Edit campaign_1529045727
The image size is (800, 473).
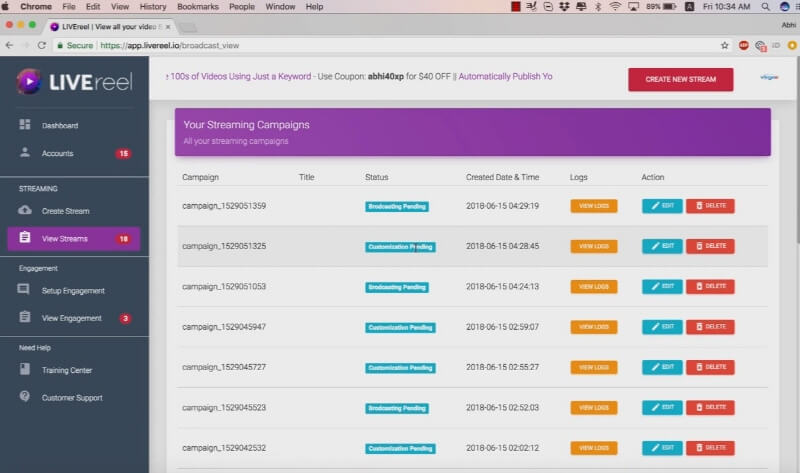tap(662, 367)
